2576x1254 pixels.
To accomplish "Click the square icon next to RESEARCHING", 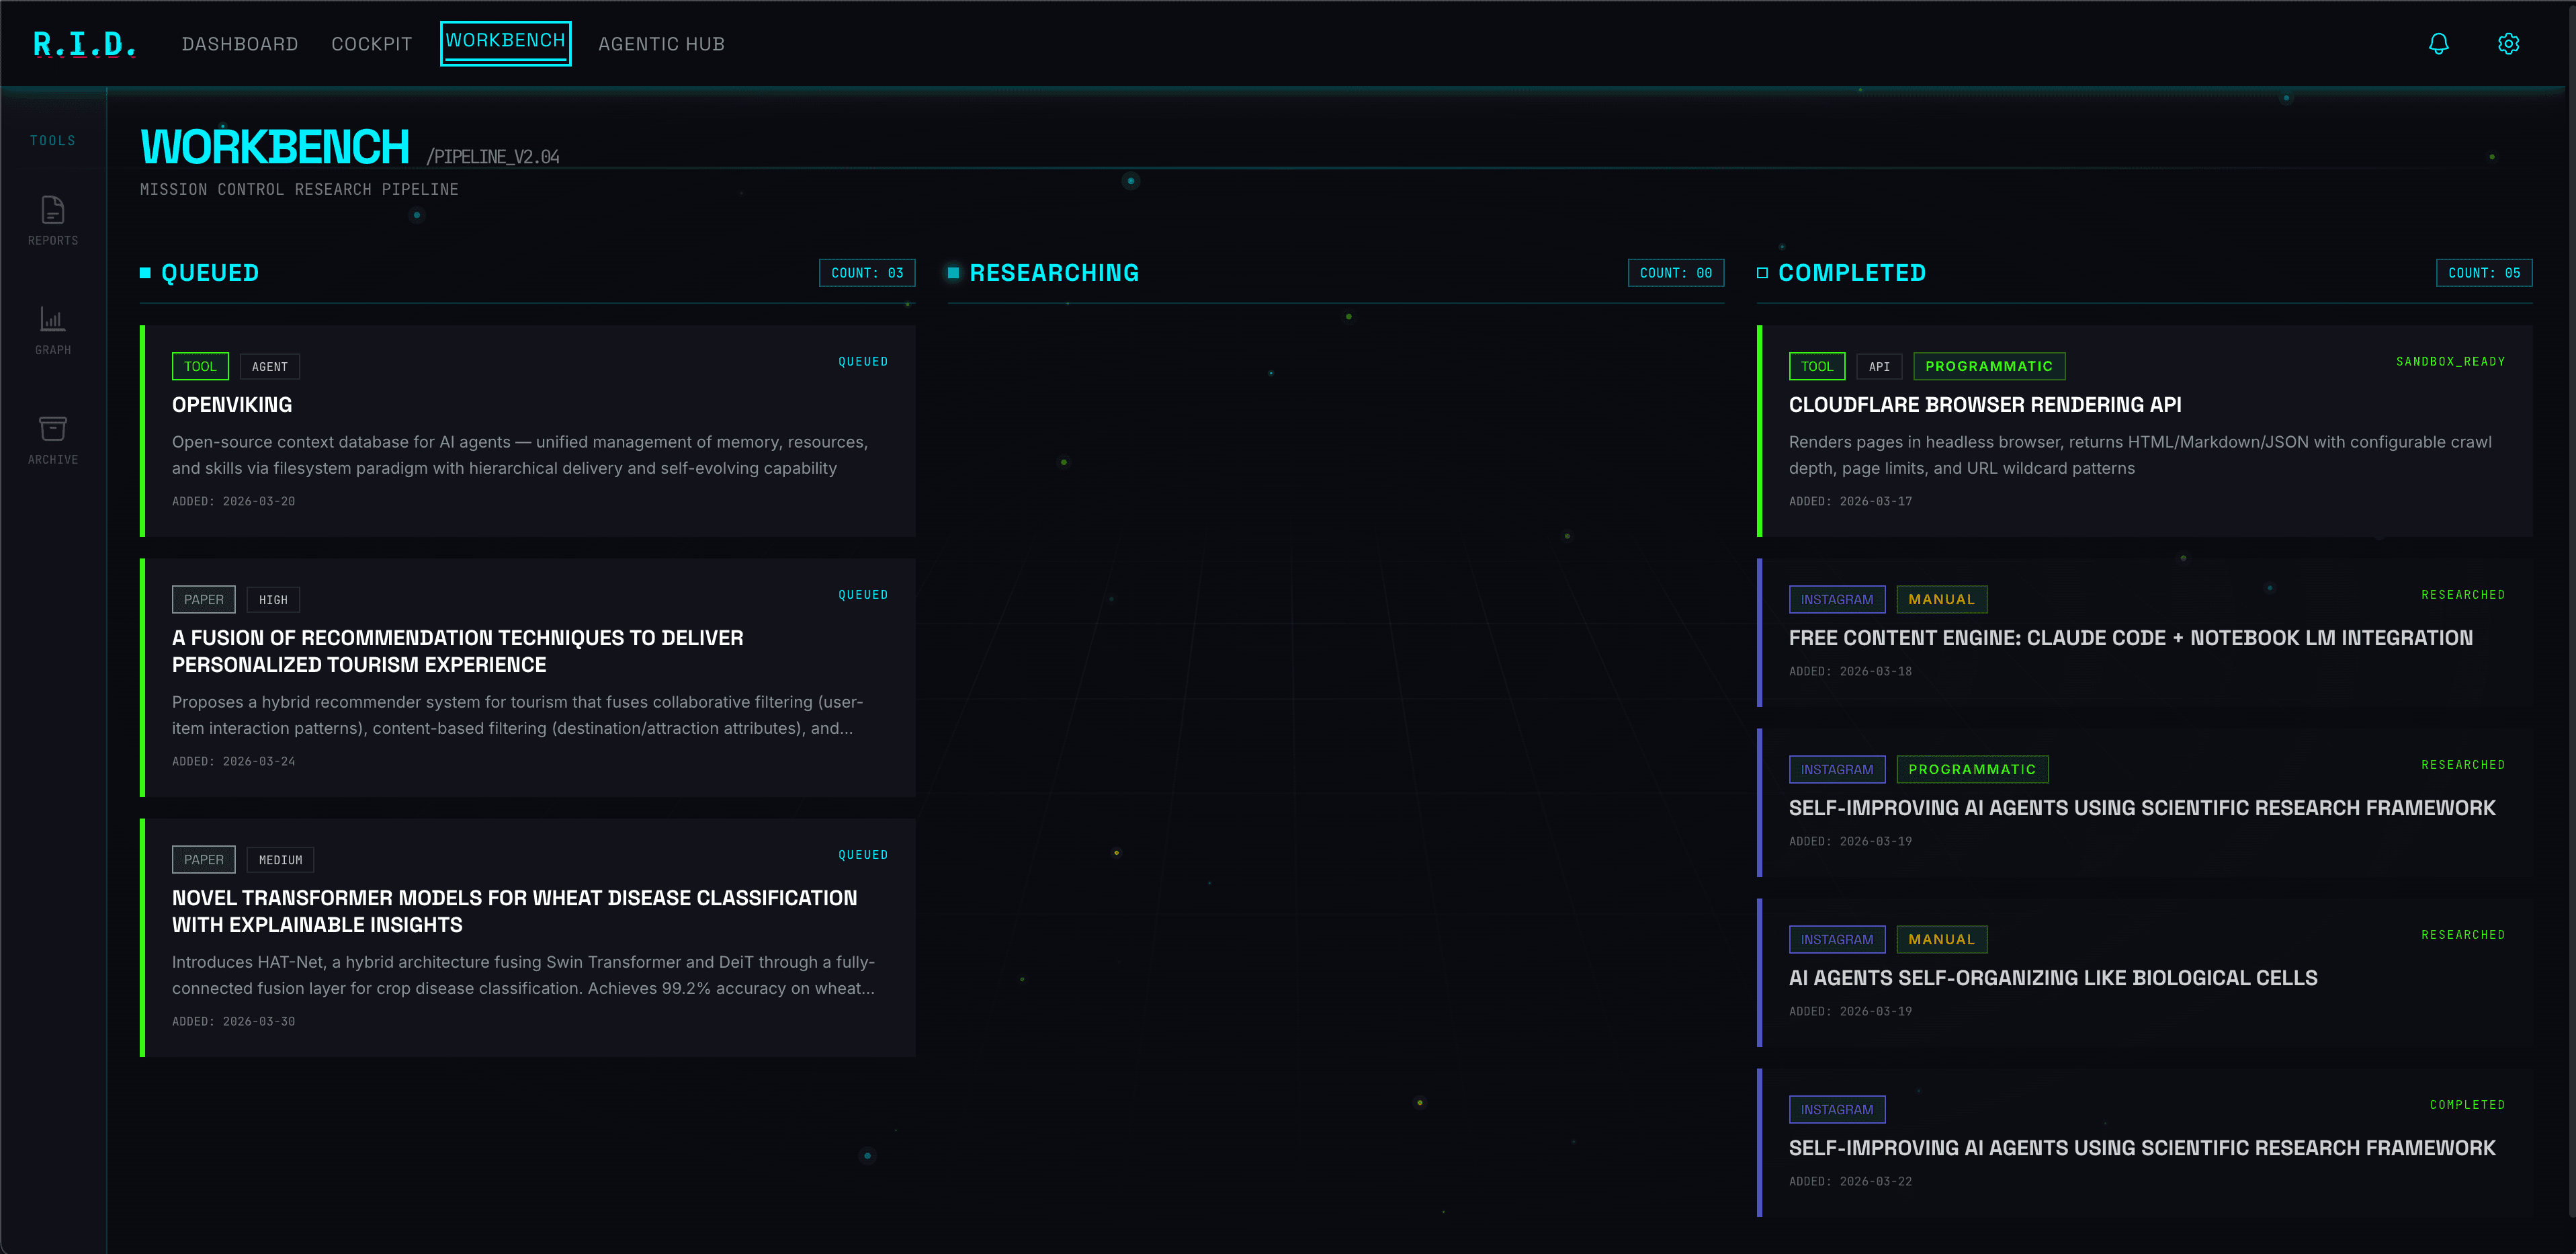I will pyautogui.click(x=953, y=272).
